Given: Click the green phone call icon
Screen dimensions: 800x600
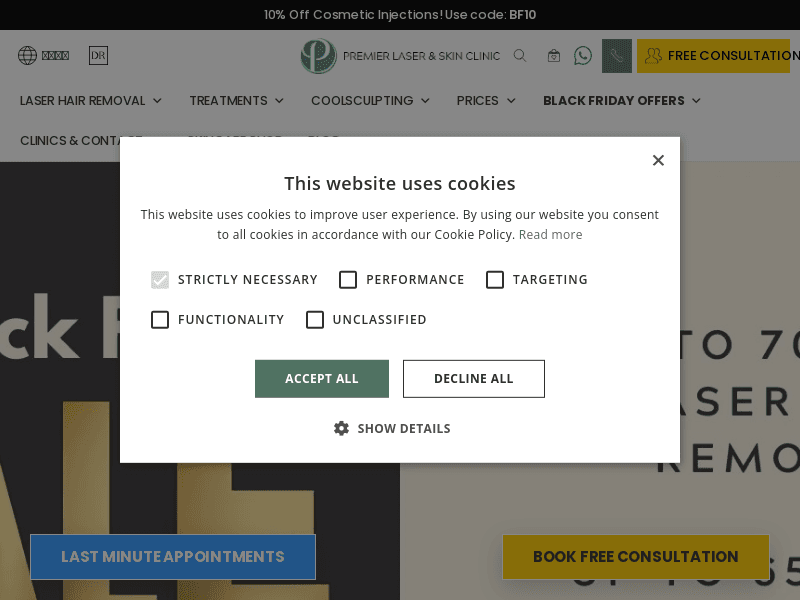Looking at the screenshot, I should (x=617, y=56).
